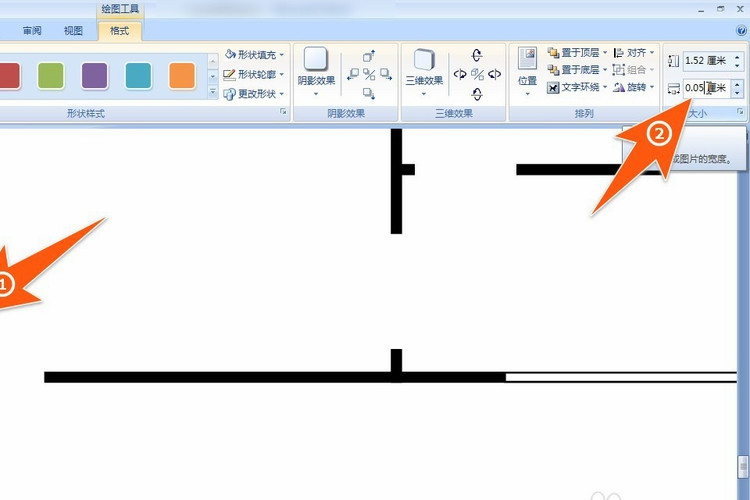This screenshot has width=750, height=500.
Task: Open the 文字环绕 text wrapping menu
Action: click(x=577, y=87)
